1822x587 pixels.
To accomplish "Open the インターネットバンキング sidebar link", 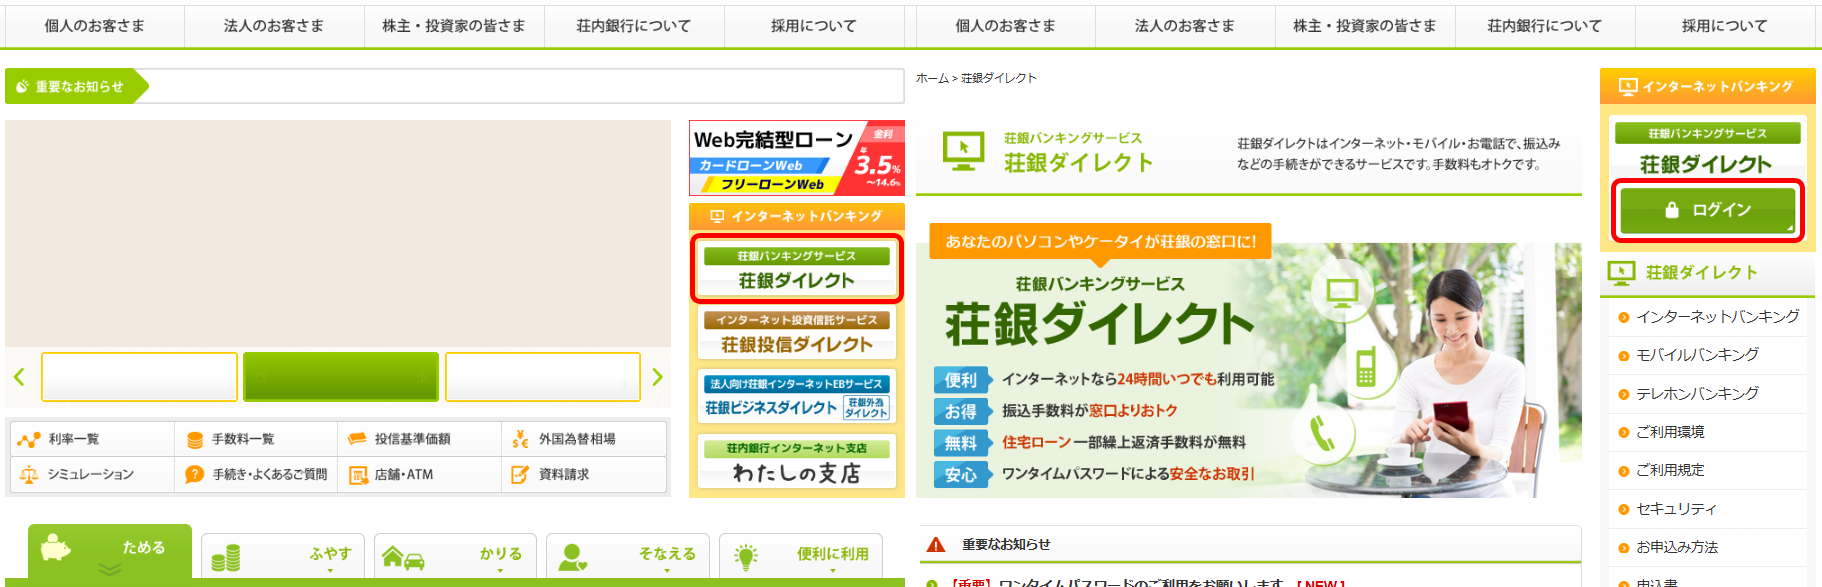I will (x=1717, y=317).
